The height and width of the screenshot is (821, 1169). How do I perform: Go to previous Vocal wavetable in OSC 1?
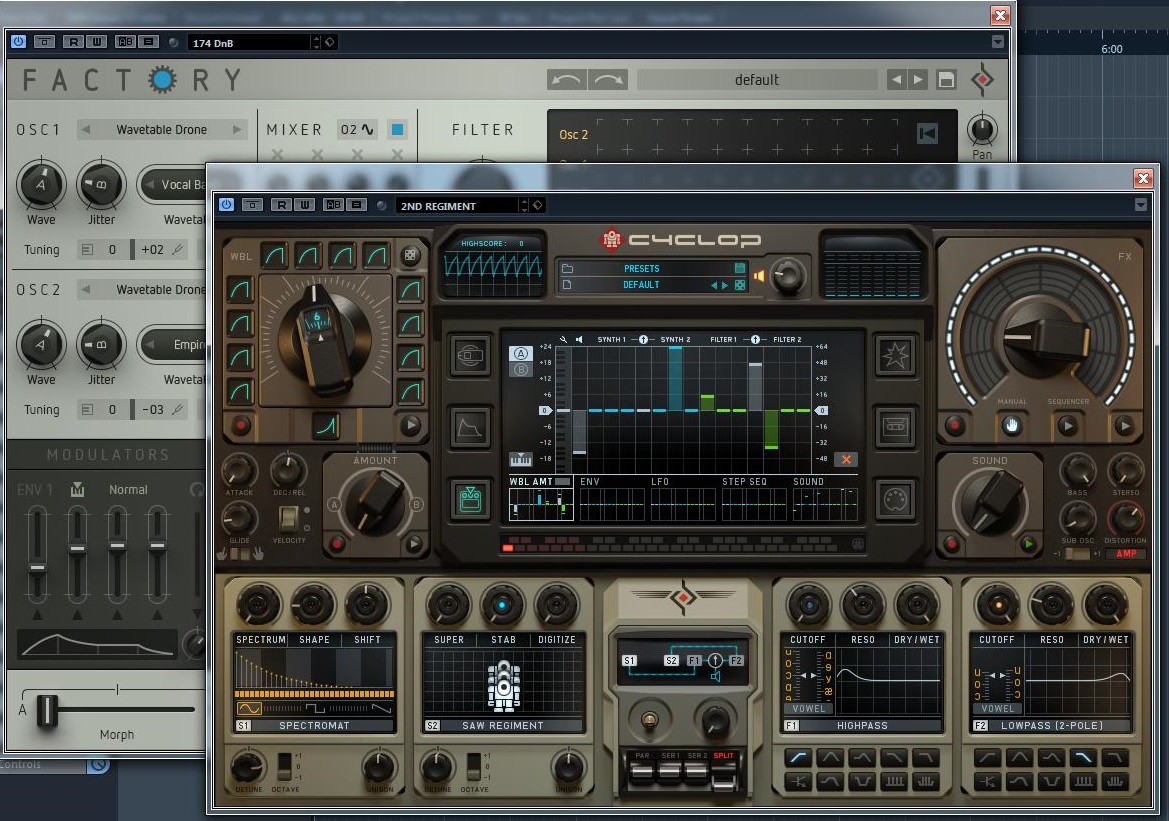click(x=149, y=184)
